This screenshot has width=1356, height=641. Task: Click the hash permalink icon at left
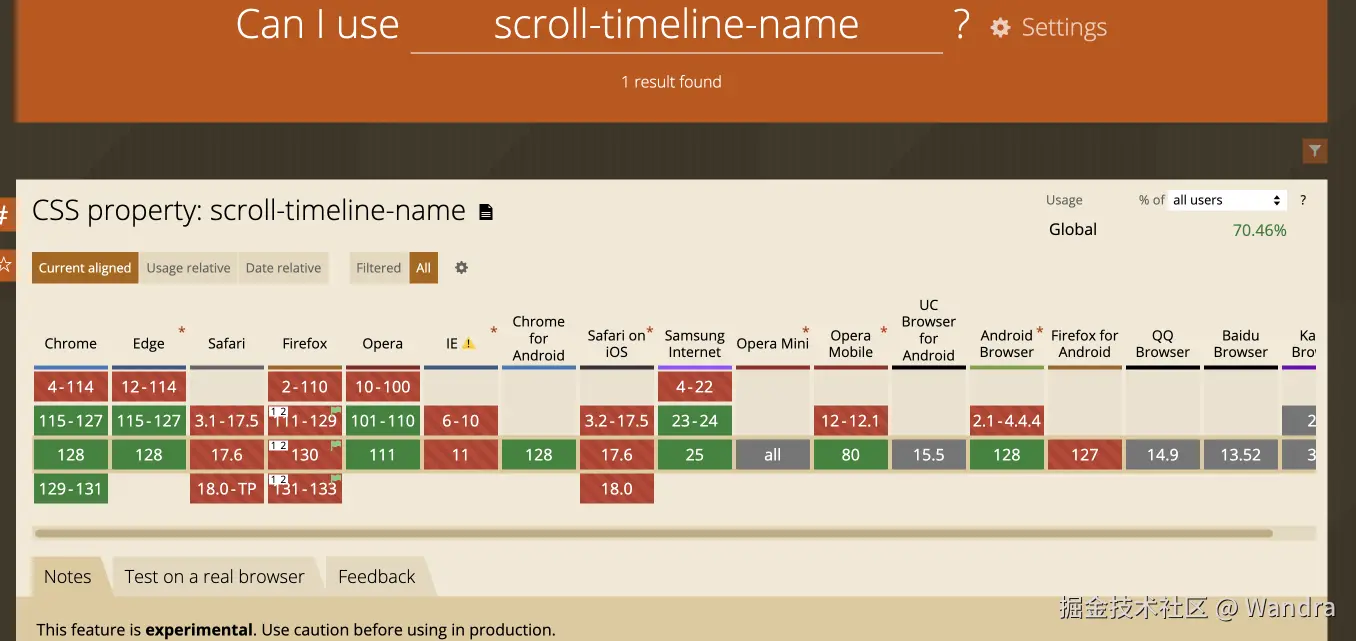coord(5,214)
